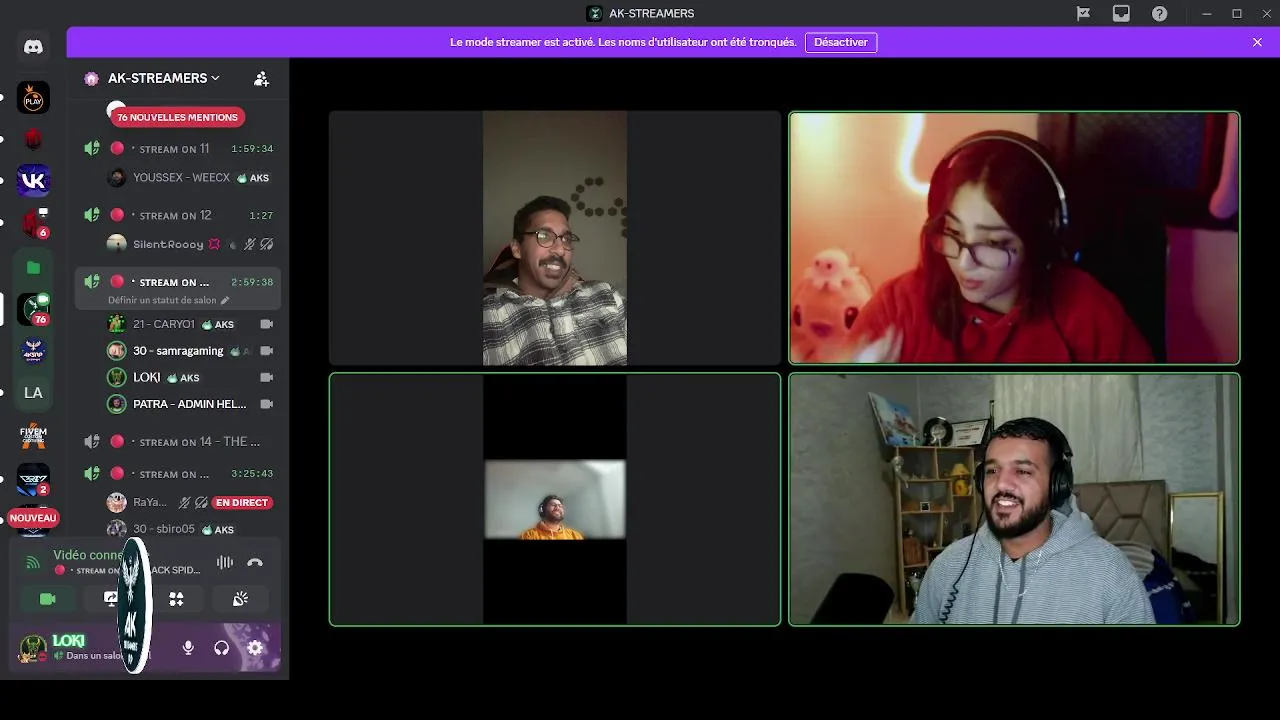Toggle microphone mute
1280x720 pixels.
[x=188, y=648]
